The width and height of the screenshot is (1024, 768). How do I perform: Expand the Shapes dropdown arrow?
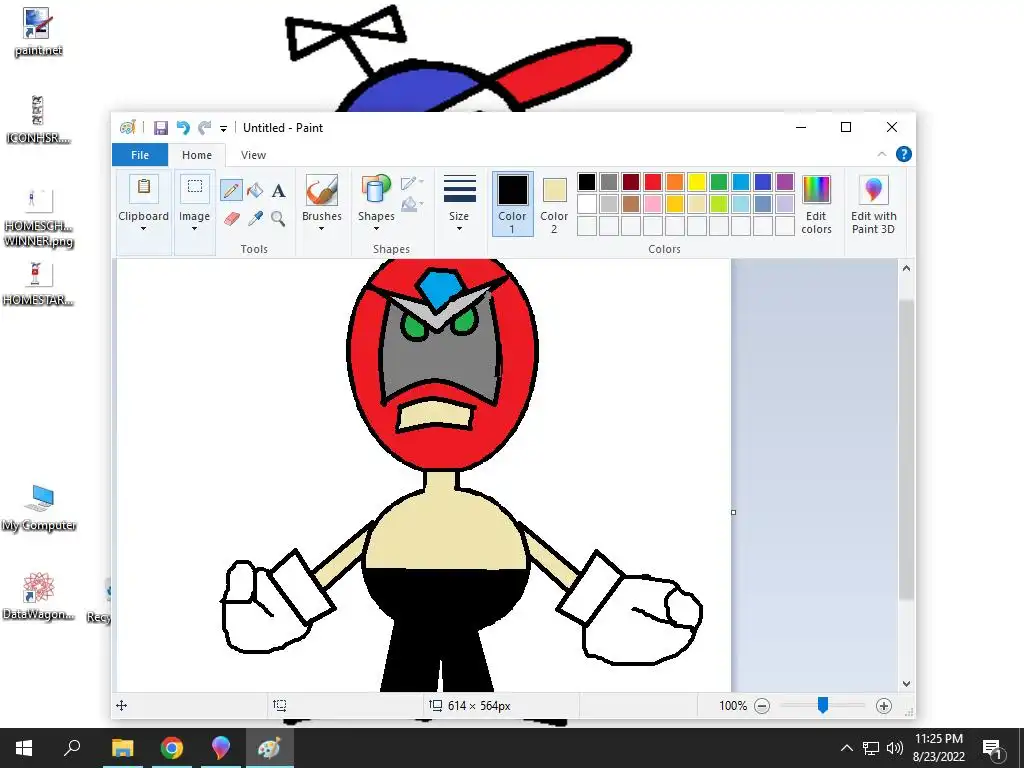[376, 229]
